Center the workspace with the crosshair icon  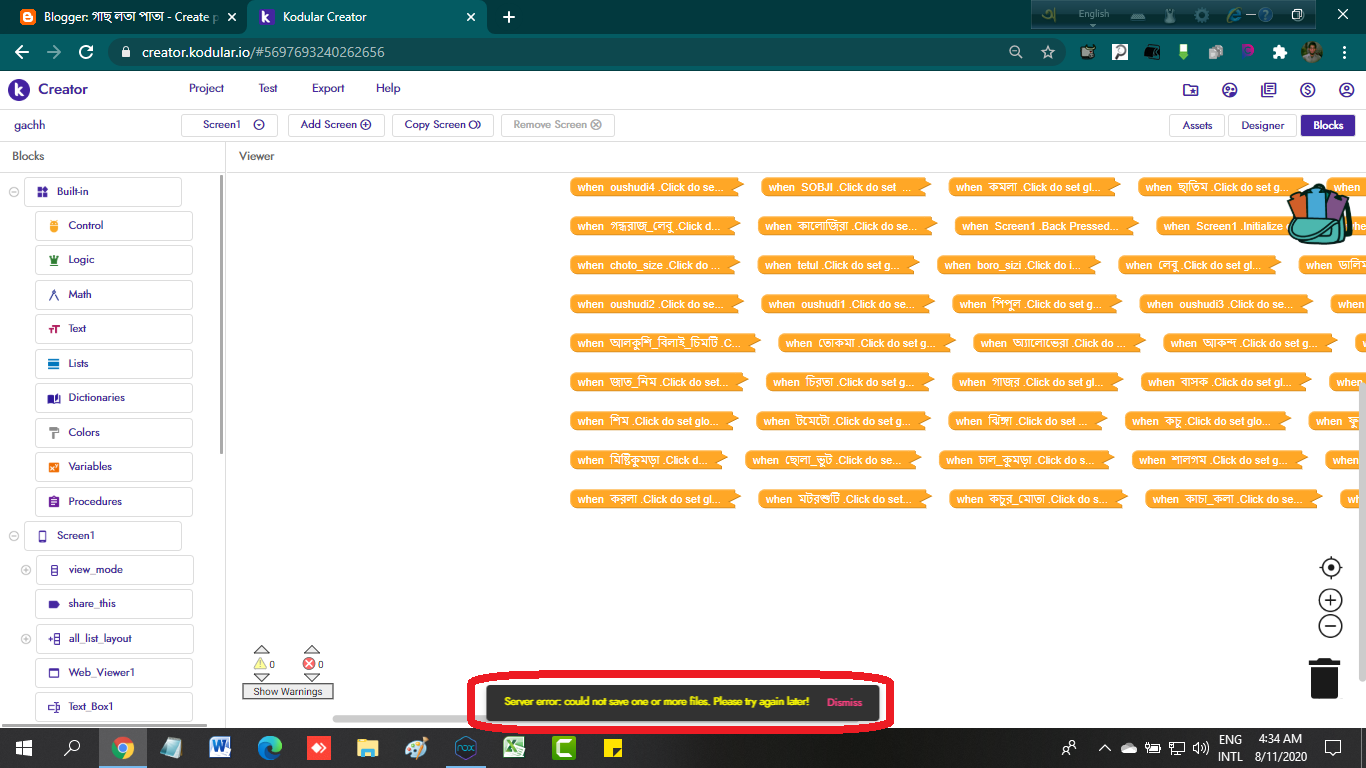point(1330,568)
